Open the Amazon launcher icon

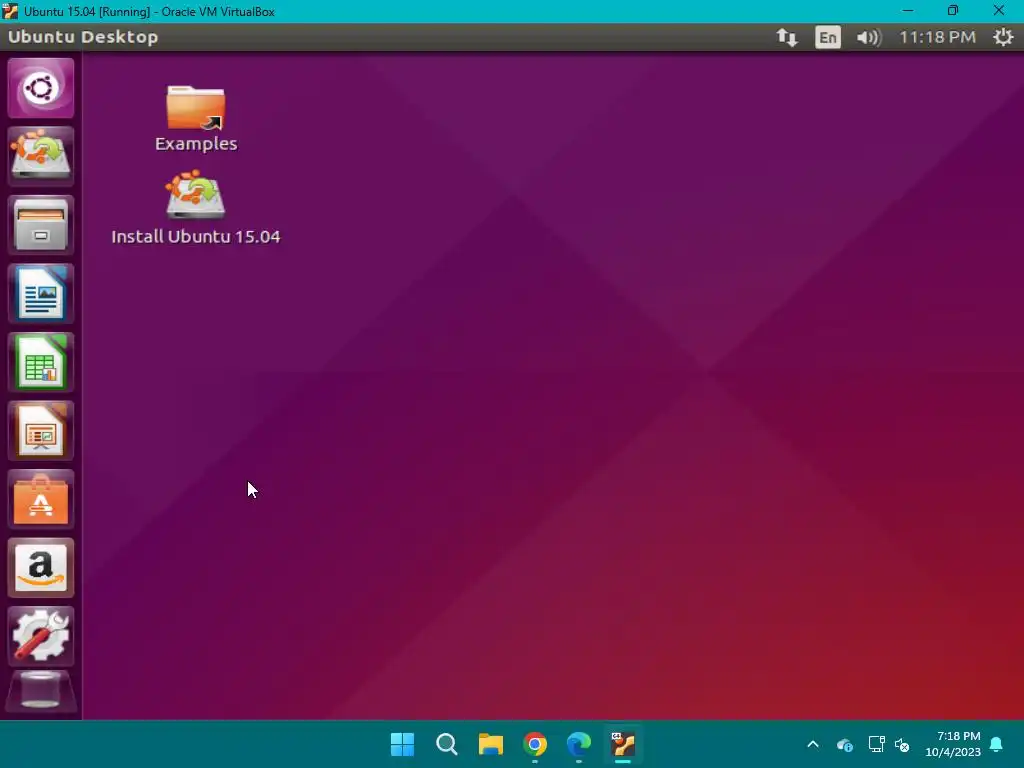pyautogui.click(x=40, y=568)
